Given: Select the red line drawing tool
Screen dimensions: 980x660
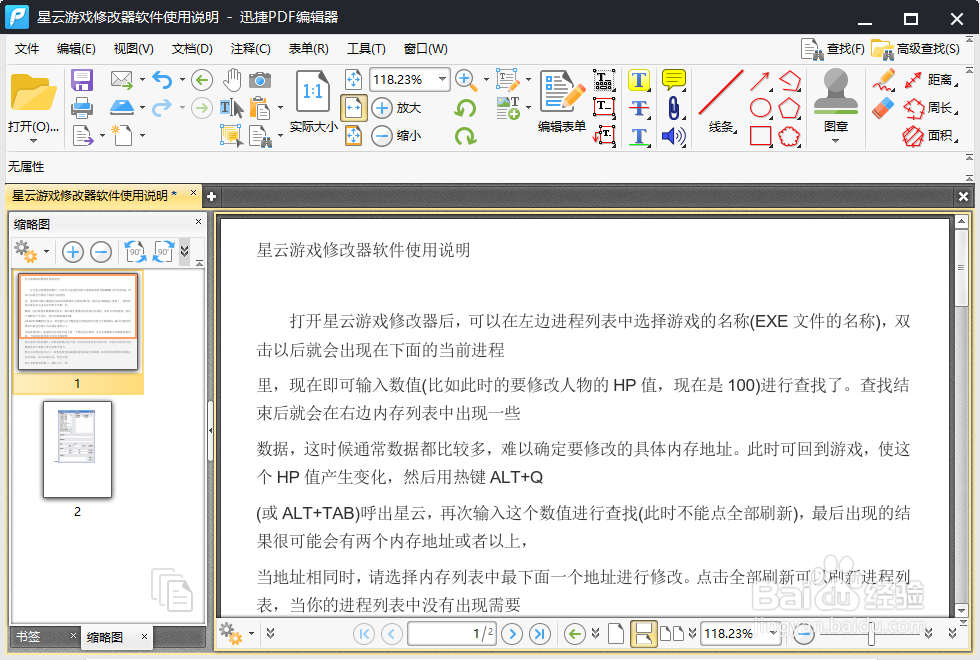Looking at the screenshot, I should pyautogui.click(x=721, y=92).
